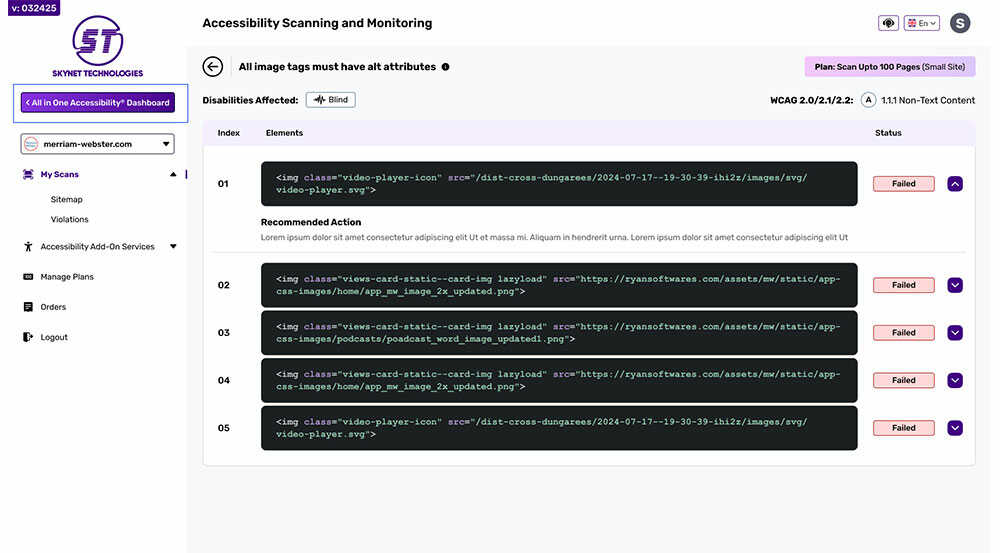Click the Skynet Technologies logo
Image resolution: width=1000 pixels, height=553 pixels.
pyautogui.click(x=98, y=46)
